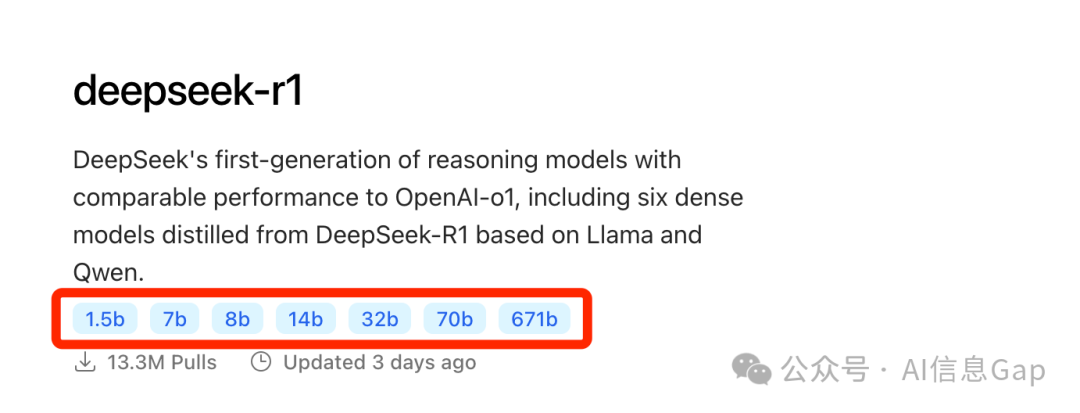Open the deepseek-r1 model title

tap(188, 92)
